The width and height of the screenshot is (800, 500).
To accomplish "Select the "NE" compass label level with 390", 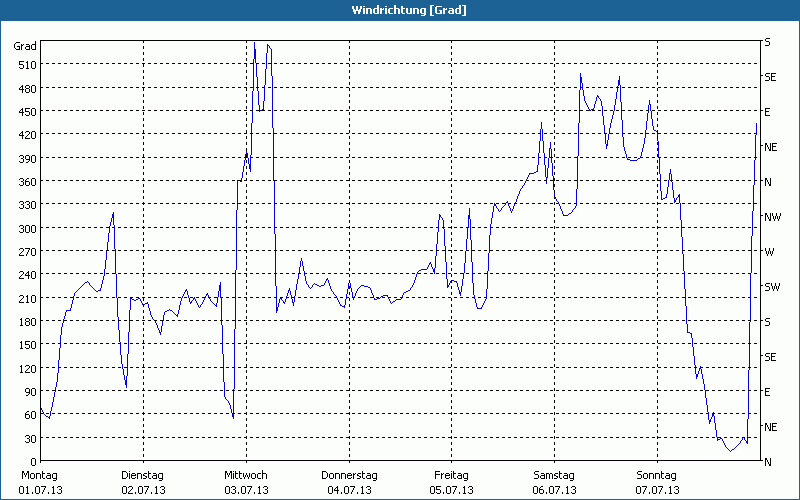I will coord(770,147).
